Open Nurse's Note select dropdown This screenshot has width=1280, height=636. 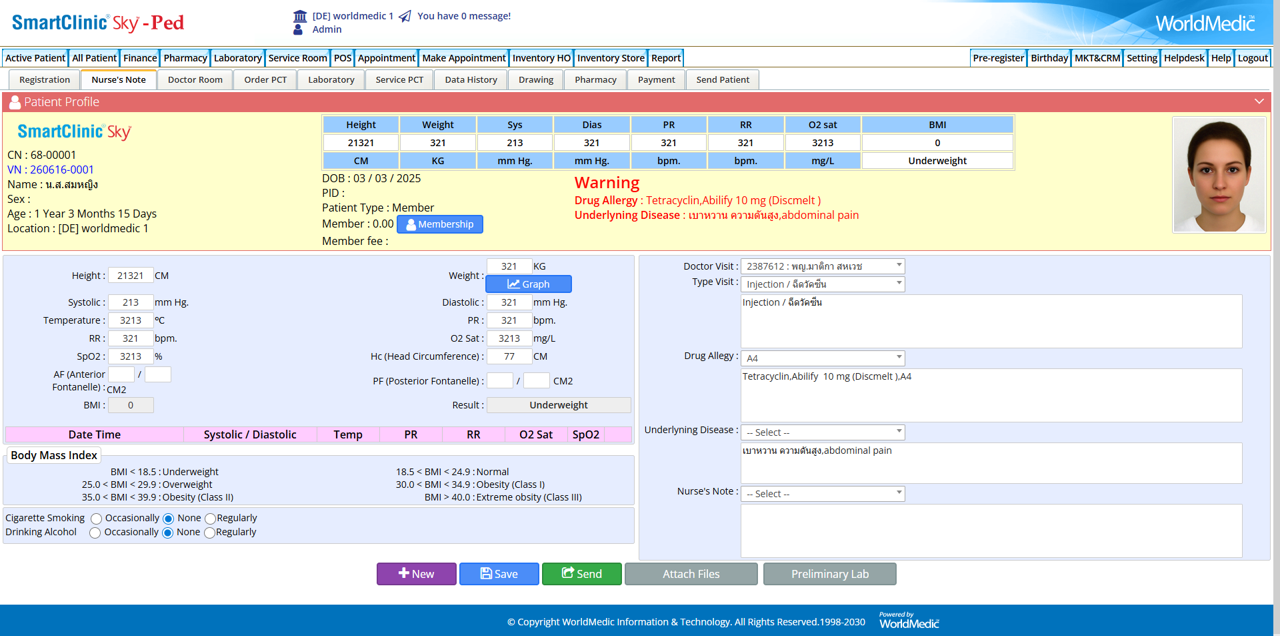pos(823,494)
